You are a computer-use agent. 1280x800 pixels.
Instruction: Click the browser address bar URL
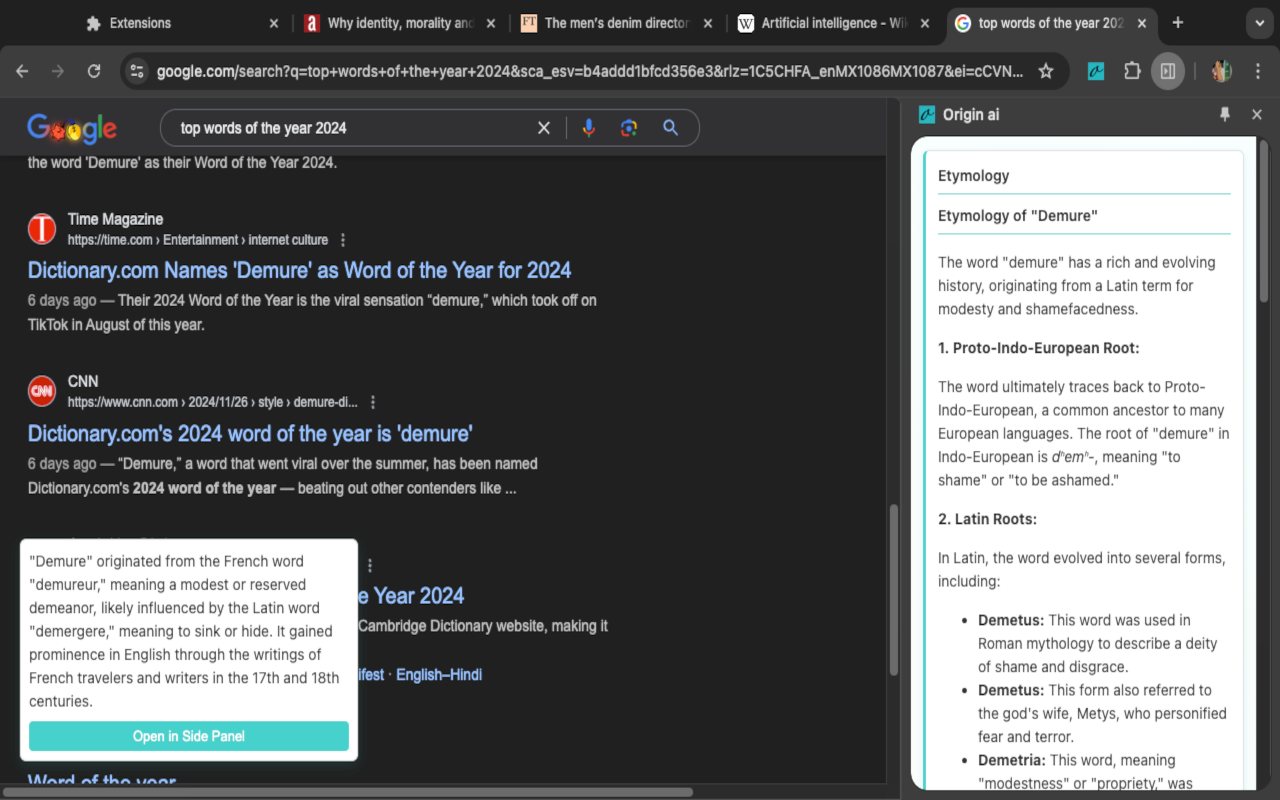590,71
